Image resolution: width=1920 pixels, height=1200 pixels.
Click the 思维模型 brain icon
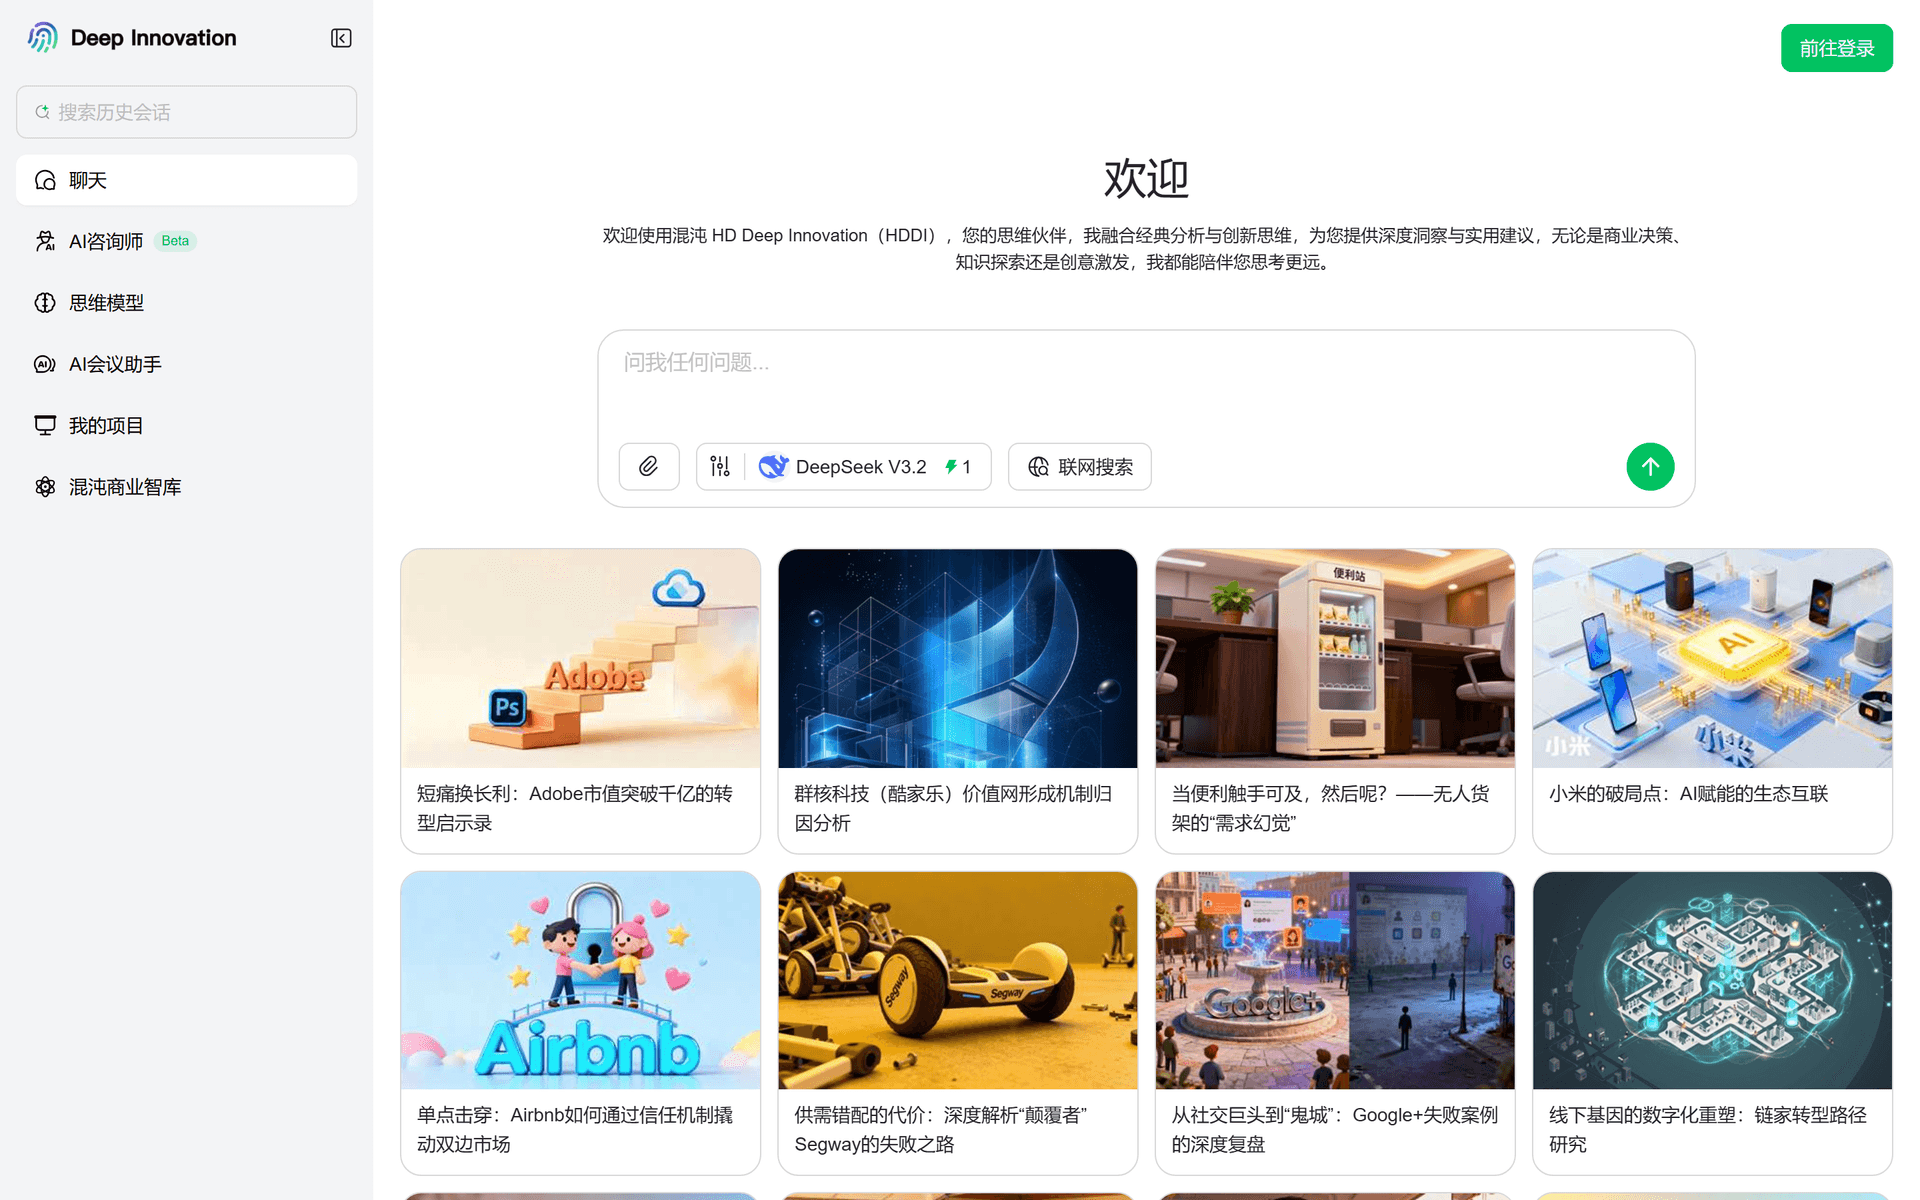click(x=45, y=303)
